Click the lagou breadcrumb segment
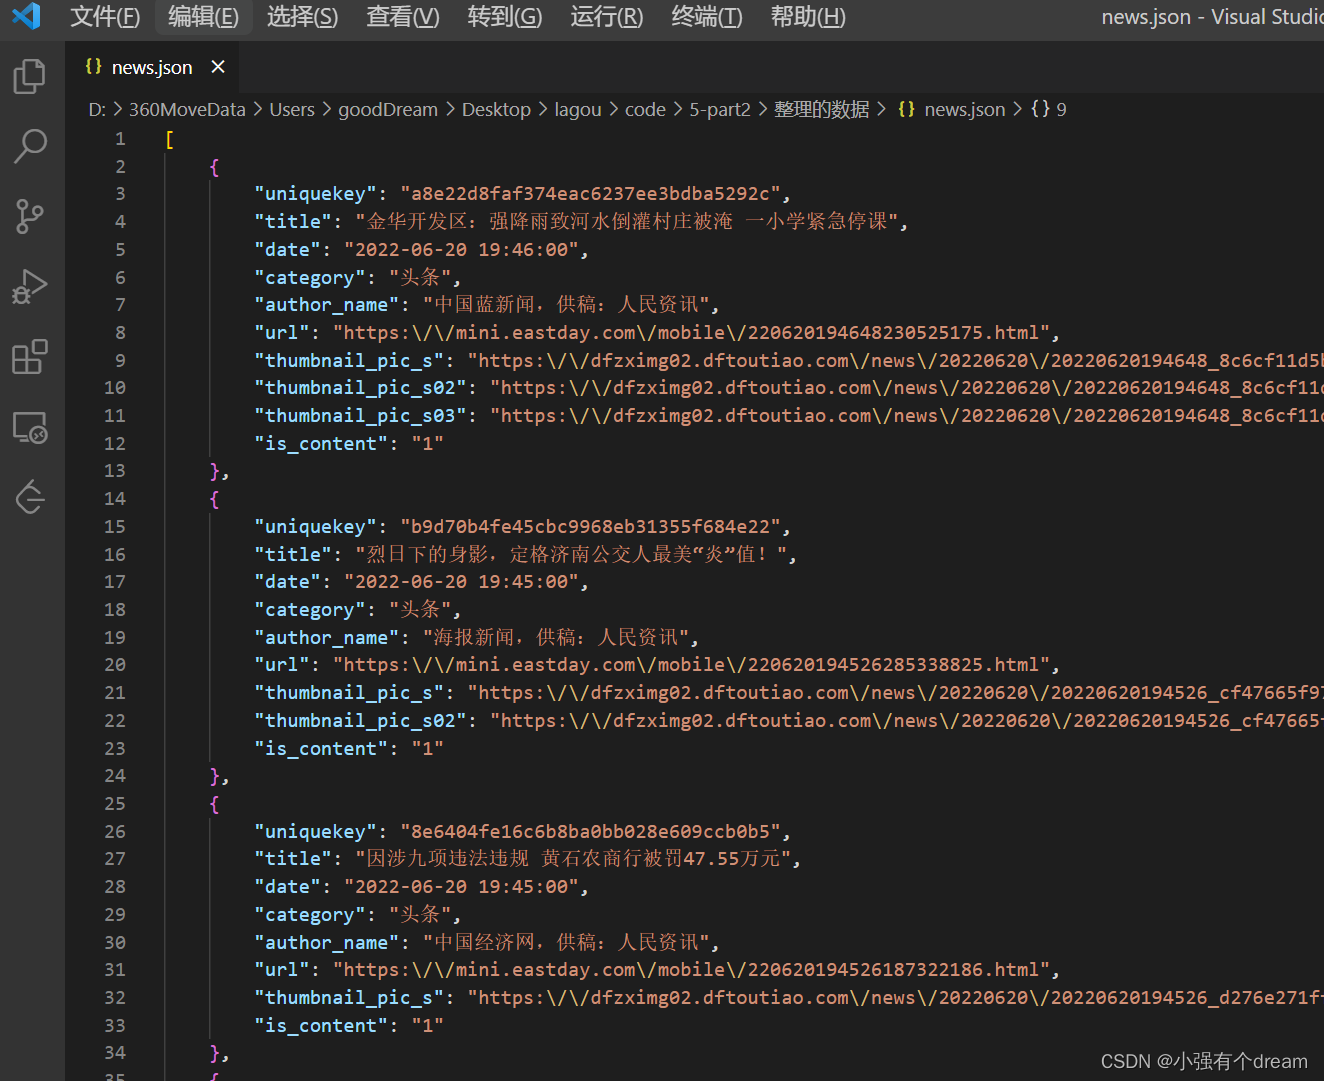This screenshot has height=1081, width=1324. click(578, 110)
